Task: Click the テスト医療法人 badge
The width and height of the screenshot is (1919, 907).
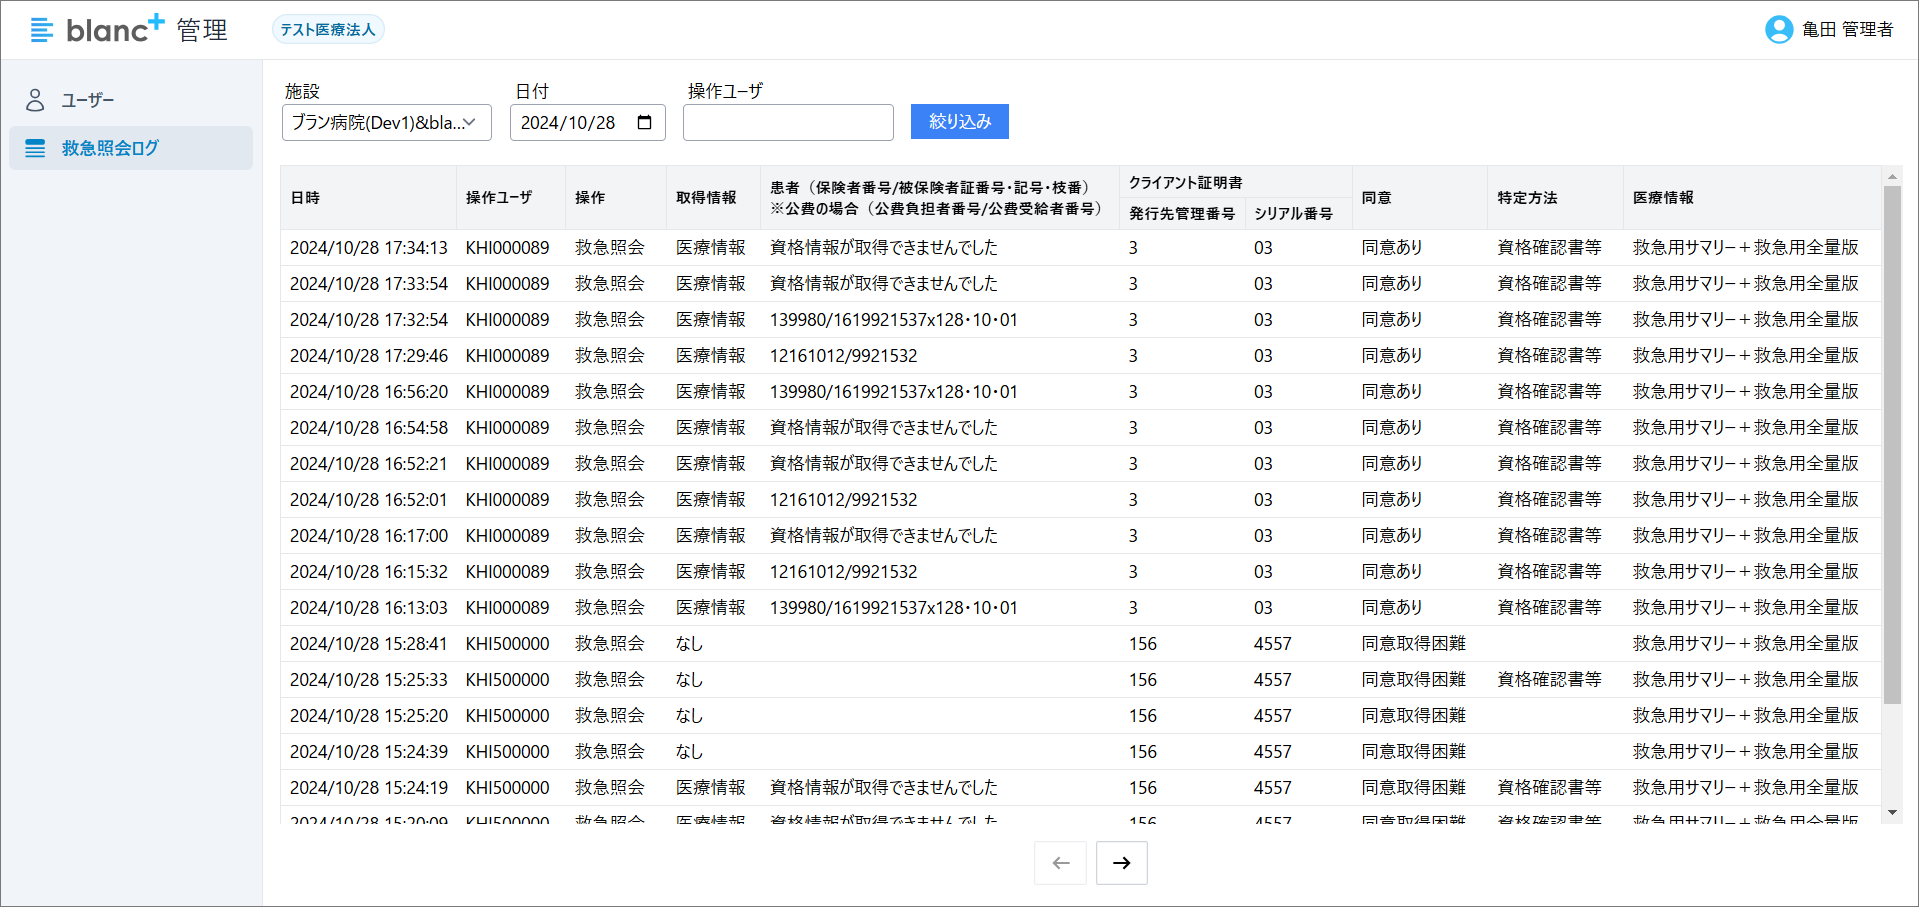Action: tap(328, 29)
